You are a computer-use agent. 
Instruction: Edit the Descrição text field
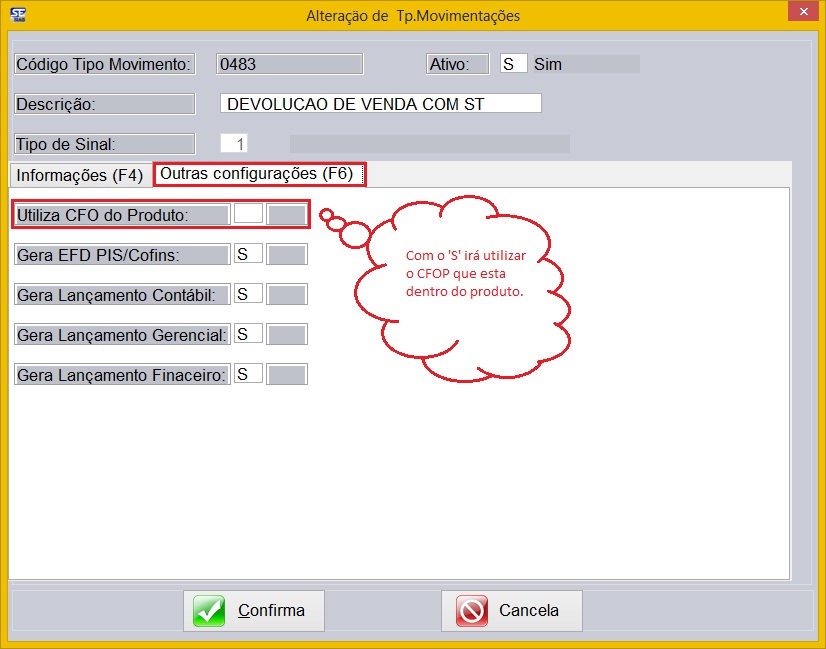380,104
